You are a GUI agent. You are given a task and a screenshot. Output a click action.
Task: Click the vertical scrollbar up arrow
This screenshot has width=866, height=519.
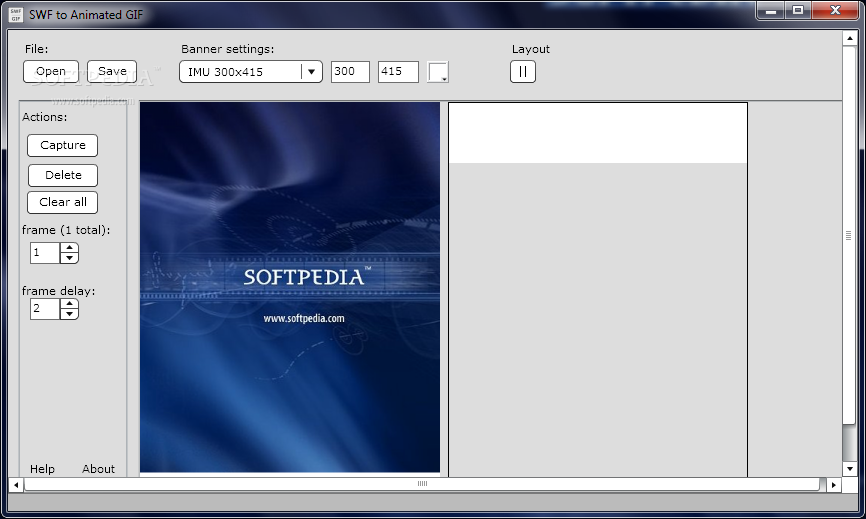(849, 38)
